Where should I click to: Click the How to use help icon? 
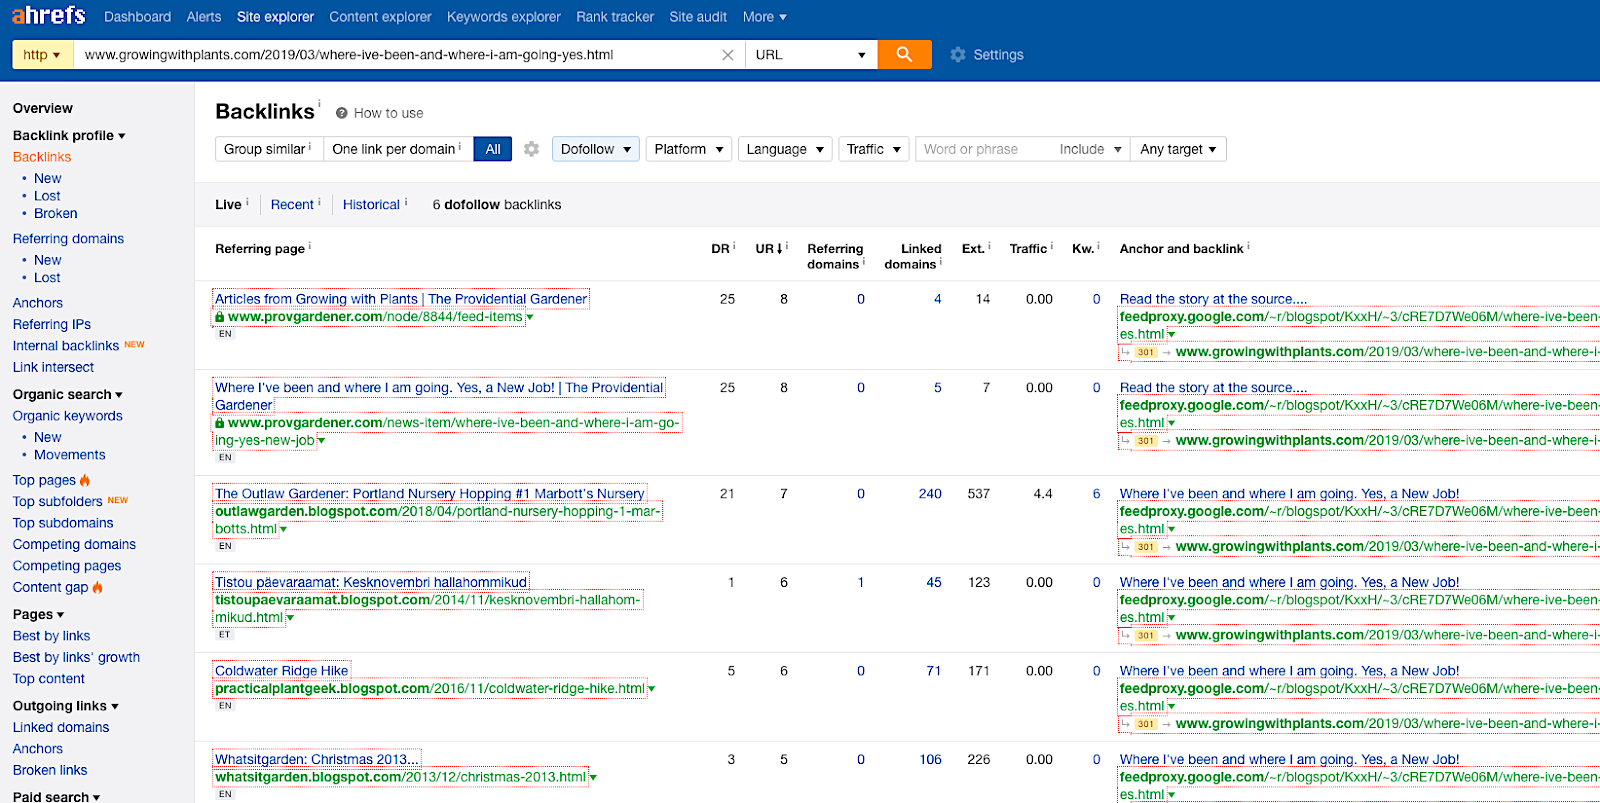341,113
